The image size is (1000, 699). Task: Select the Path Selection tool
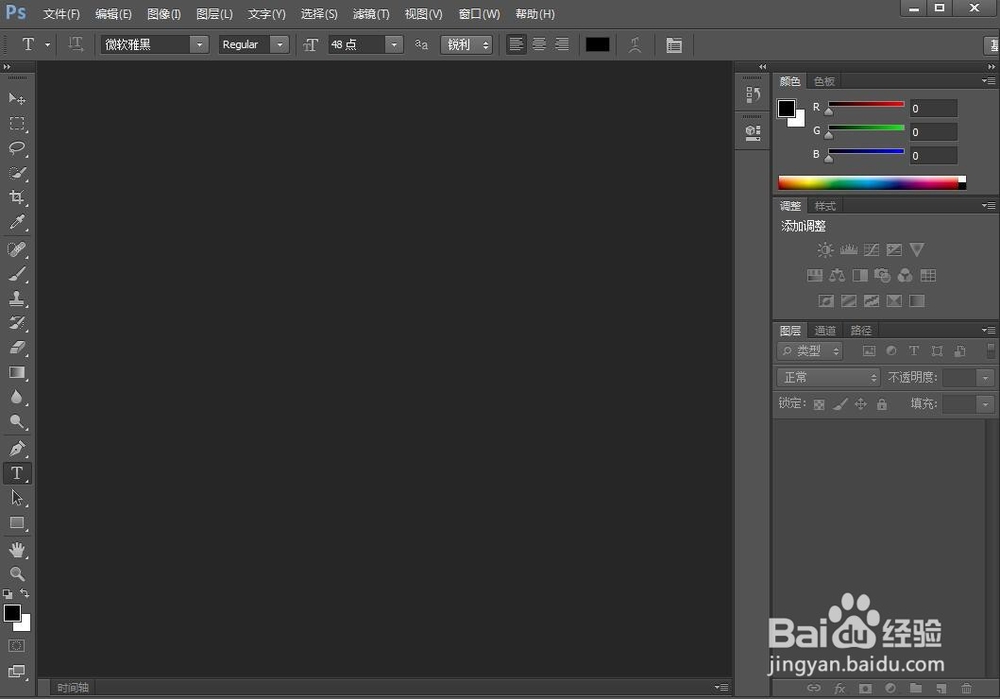tap(17, 497)
